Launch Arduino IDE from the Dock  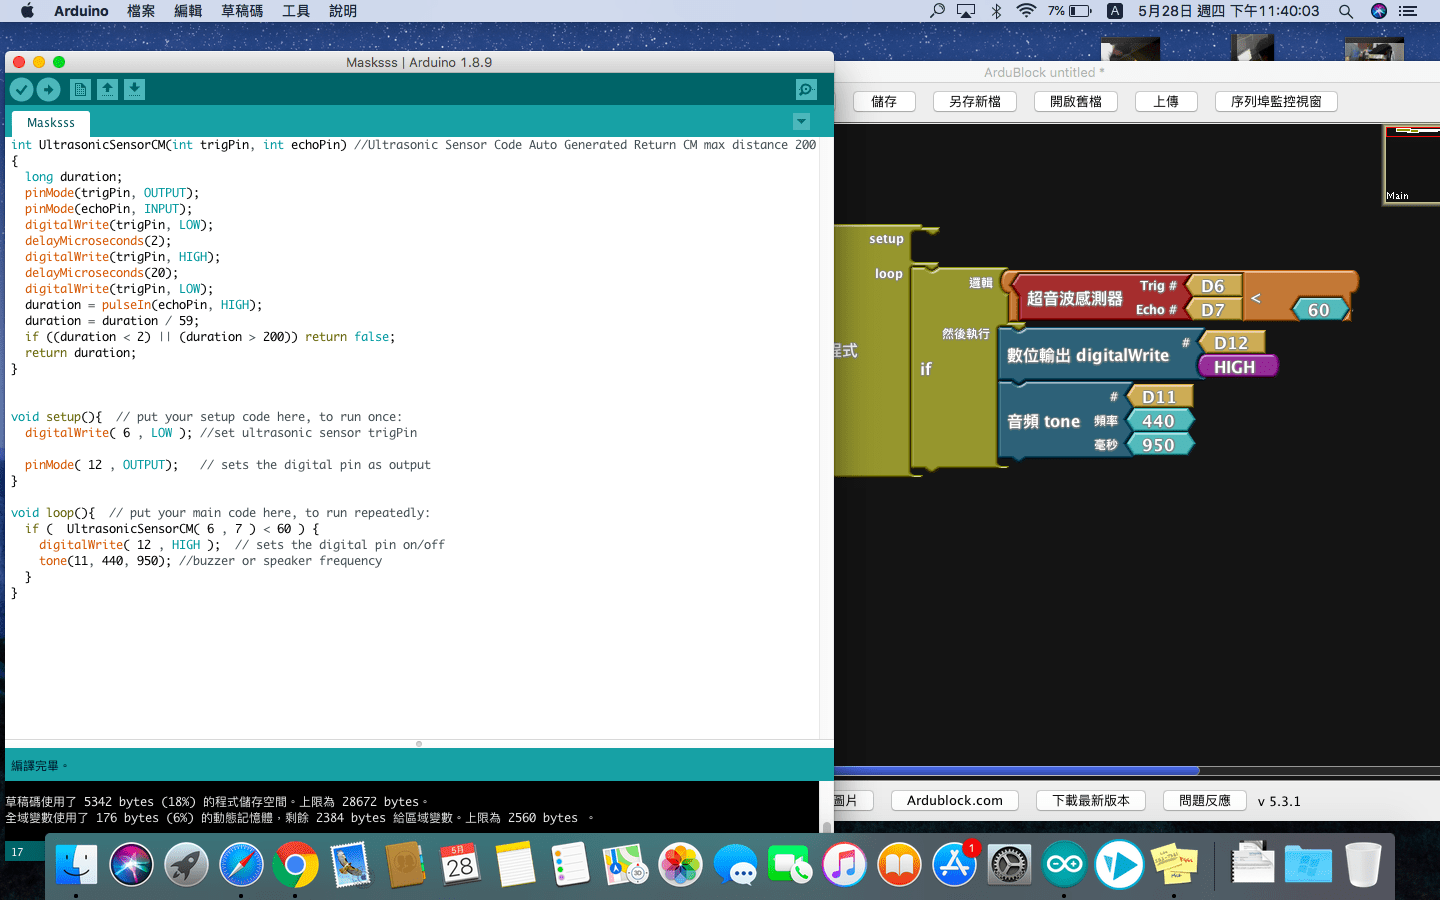coord(1063,864)
